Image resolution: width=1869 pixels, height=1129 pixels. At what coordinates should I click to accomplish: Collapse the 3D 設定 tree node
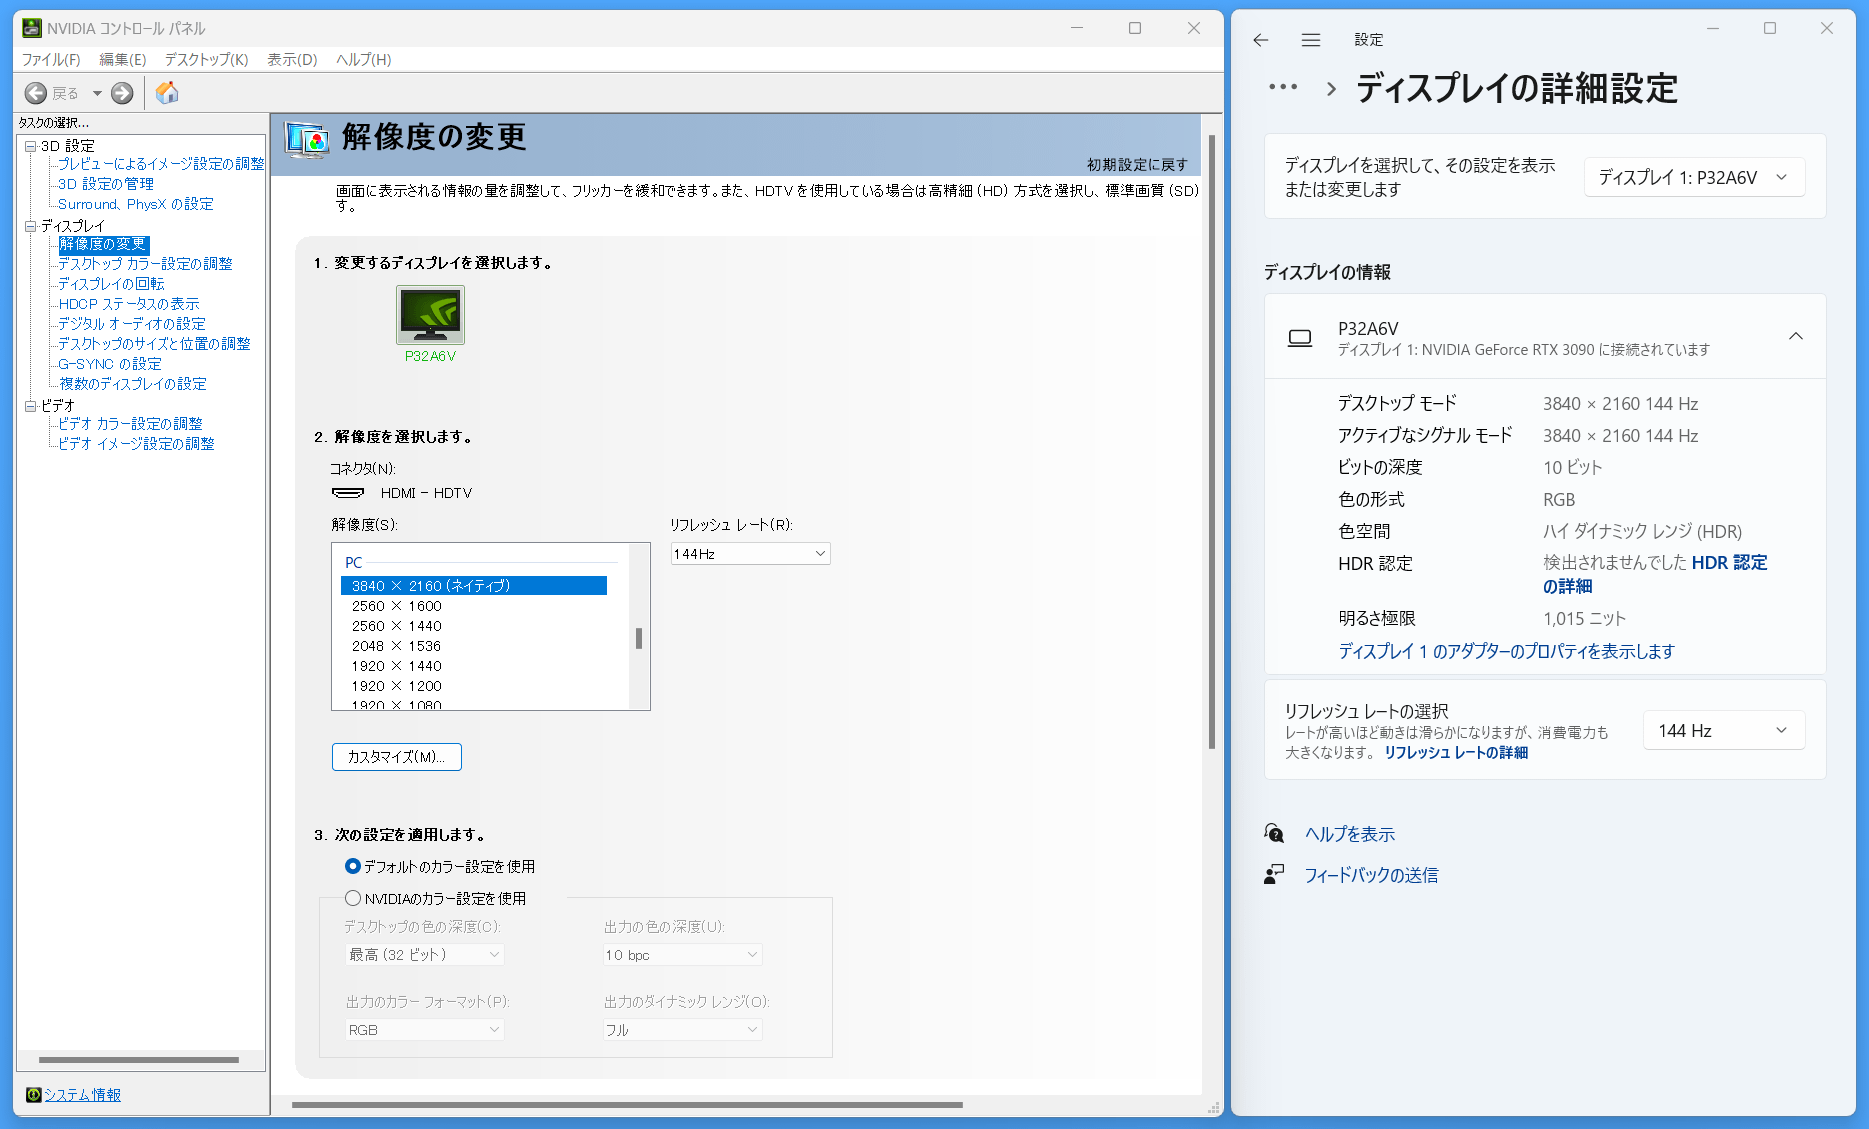tap(31, 146)
